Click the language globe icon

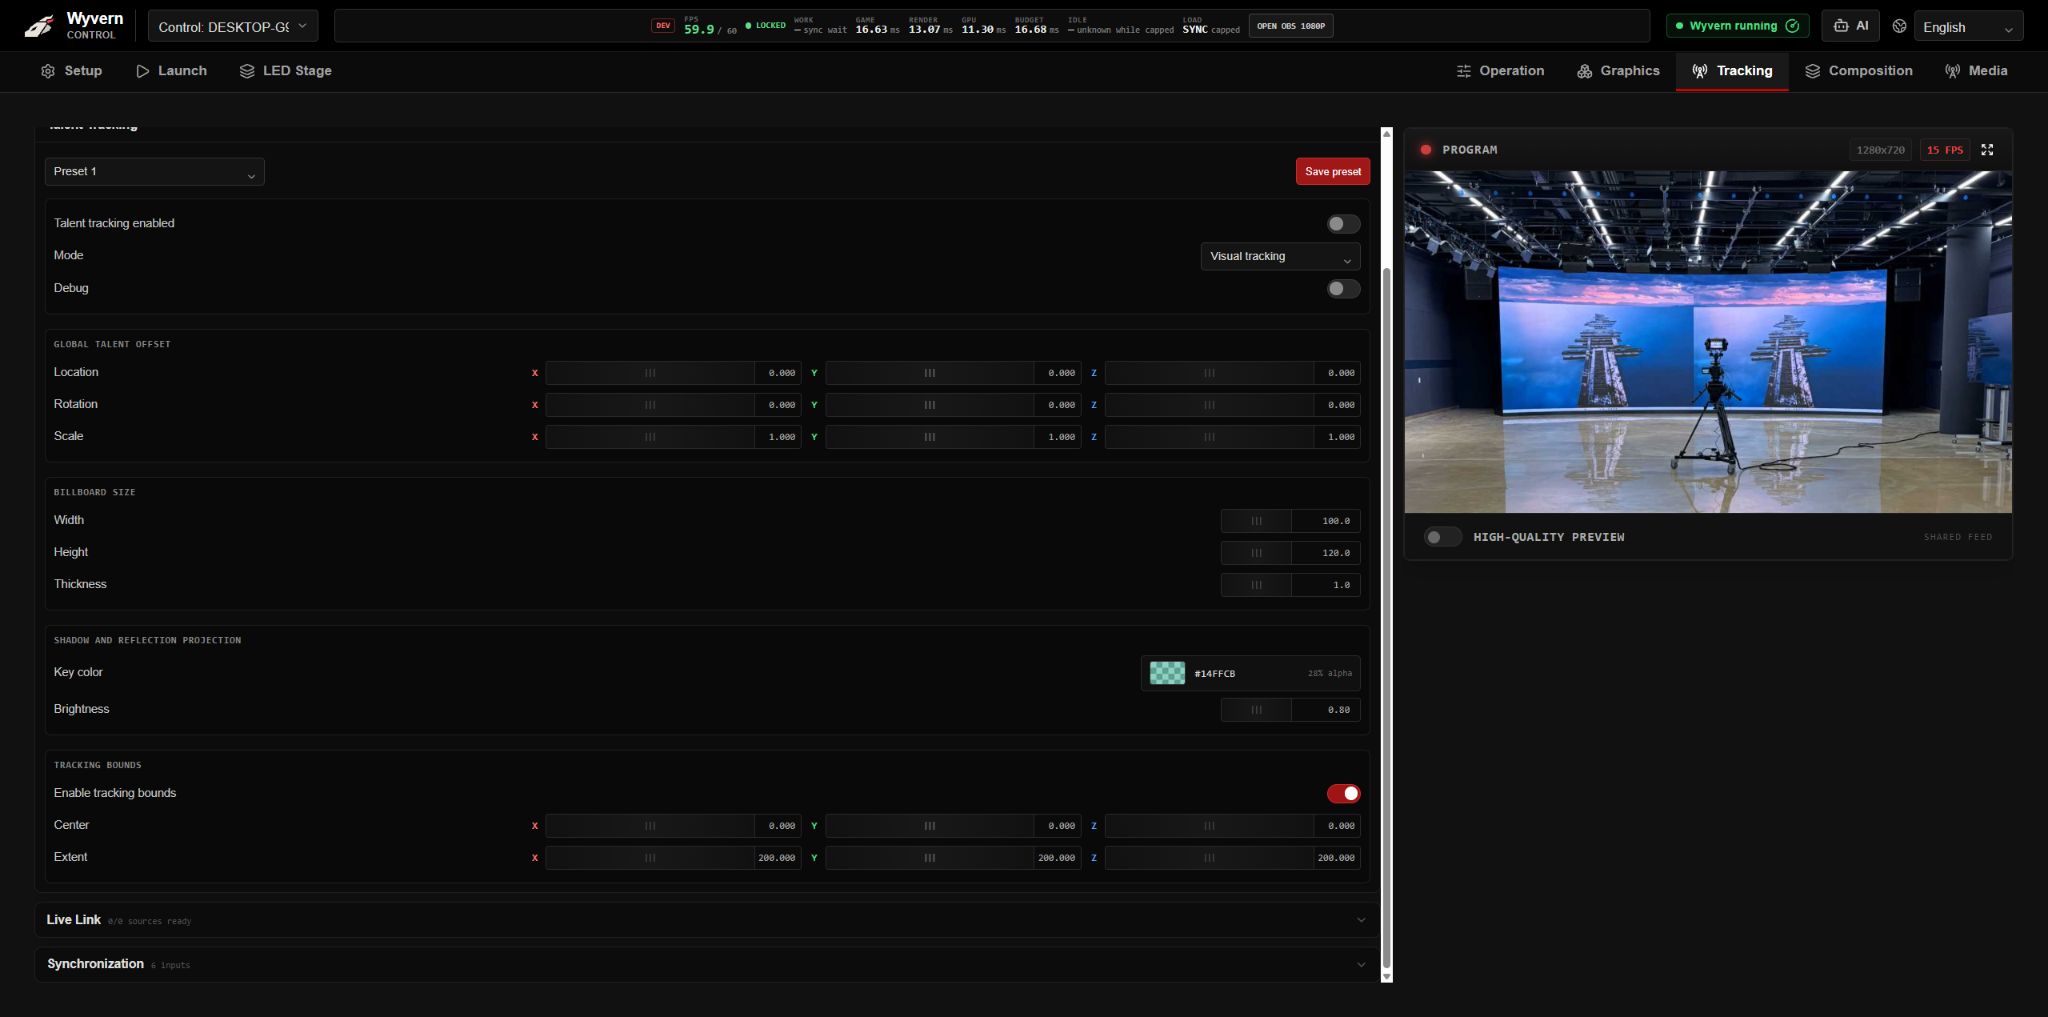(x=1899, y=26)
